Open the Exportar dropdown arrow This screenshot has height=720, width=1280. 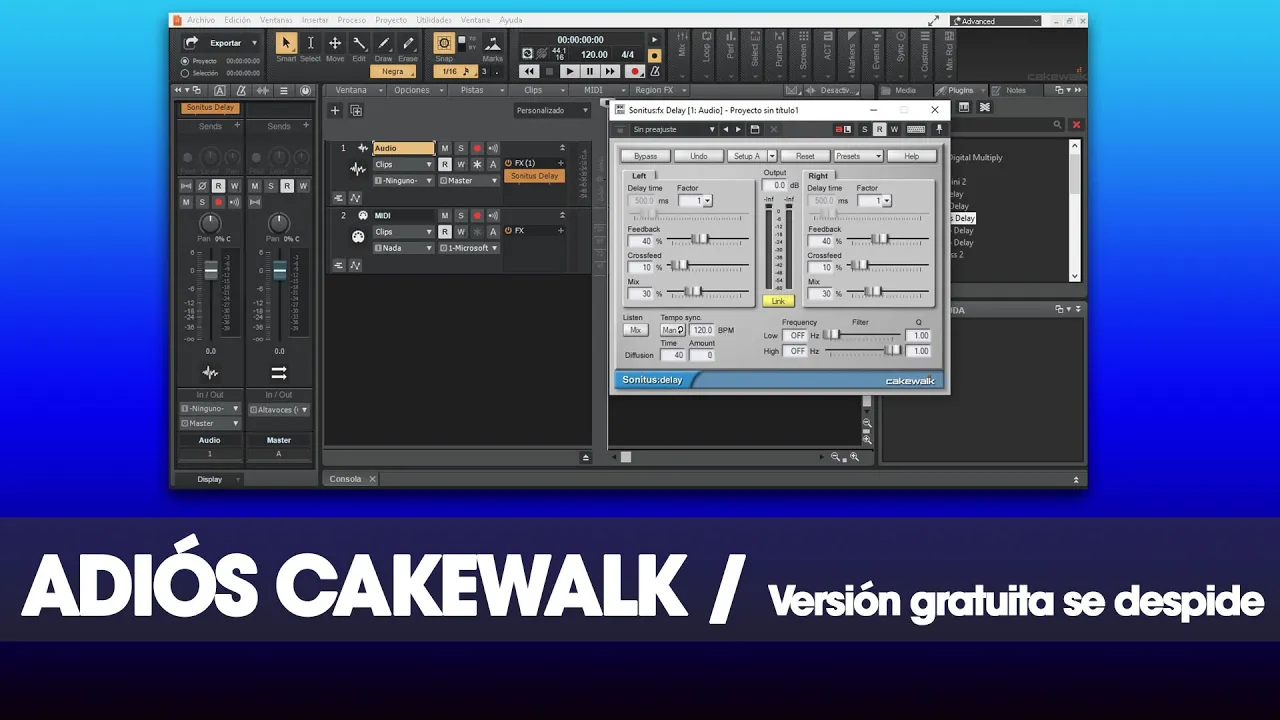[254, 43]
